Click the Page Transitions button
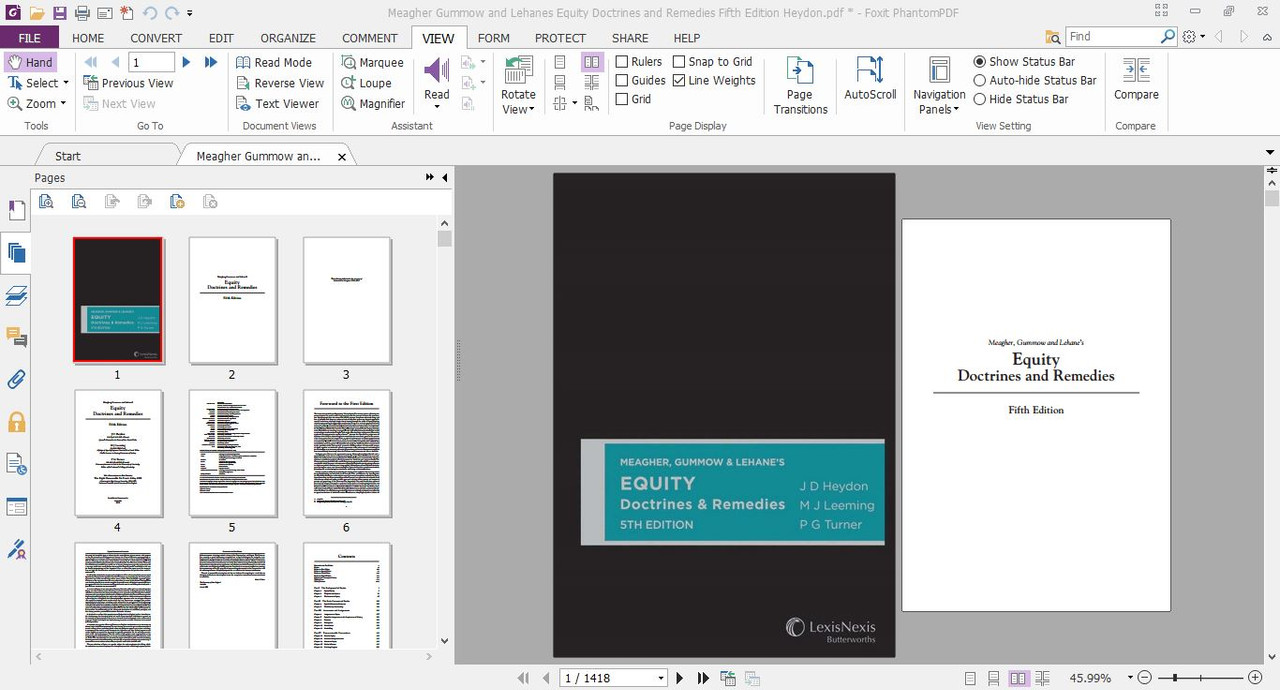1280x690 pixels. point(800,85)
